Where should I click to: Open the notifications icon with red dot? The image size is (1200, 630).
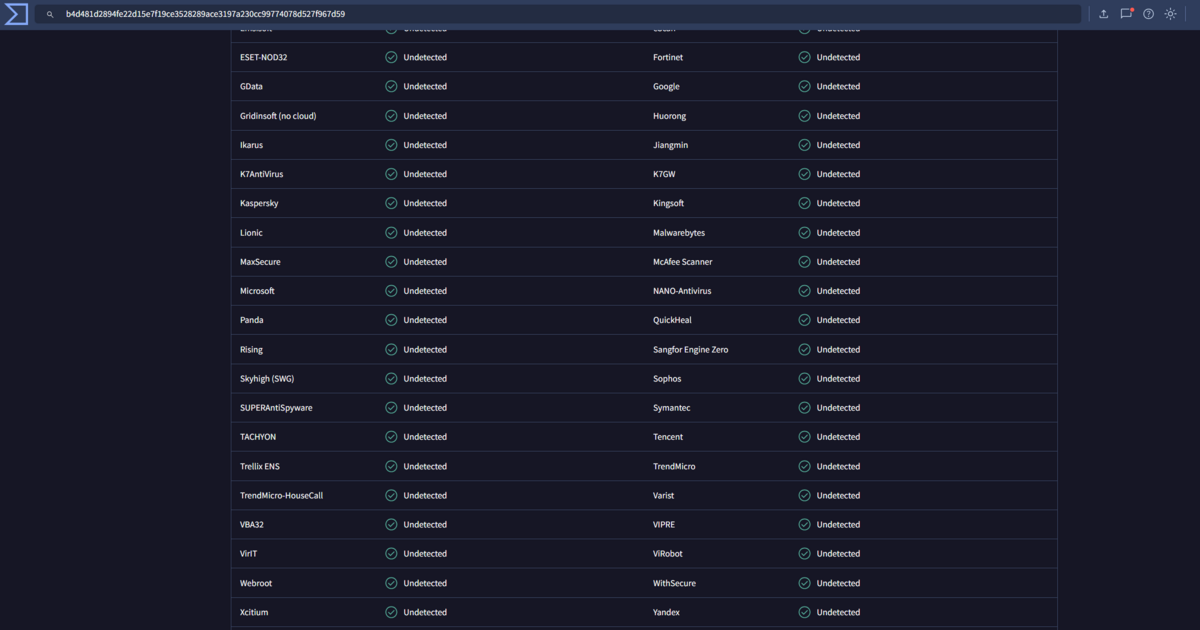(x=1126, y=14)
